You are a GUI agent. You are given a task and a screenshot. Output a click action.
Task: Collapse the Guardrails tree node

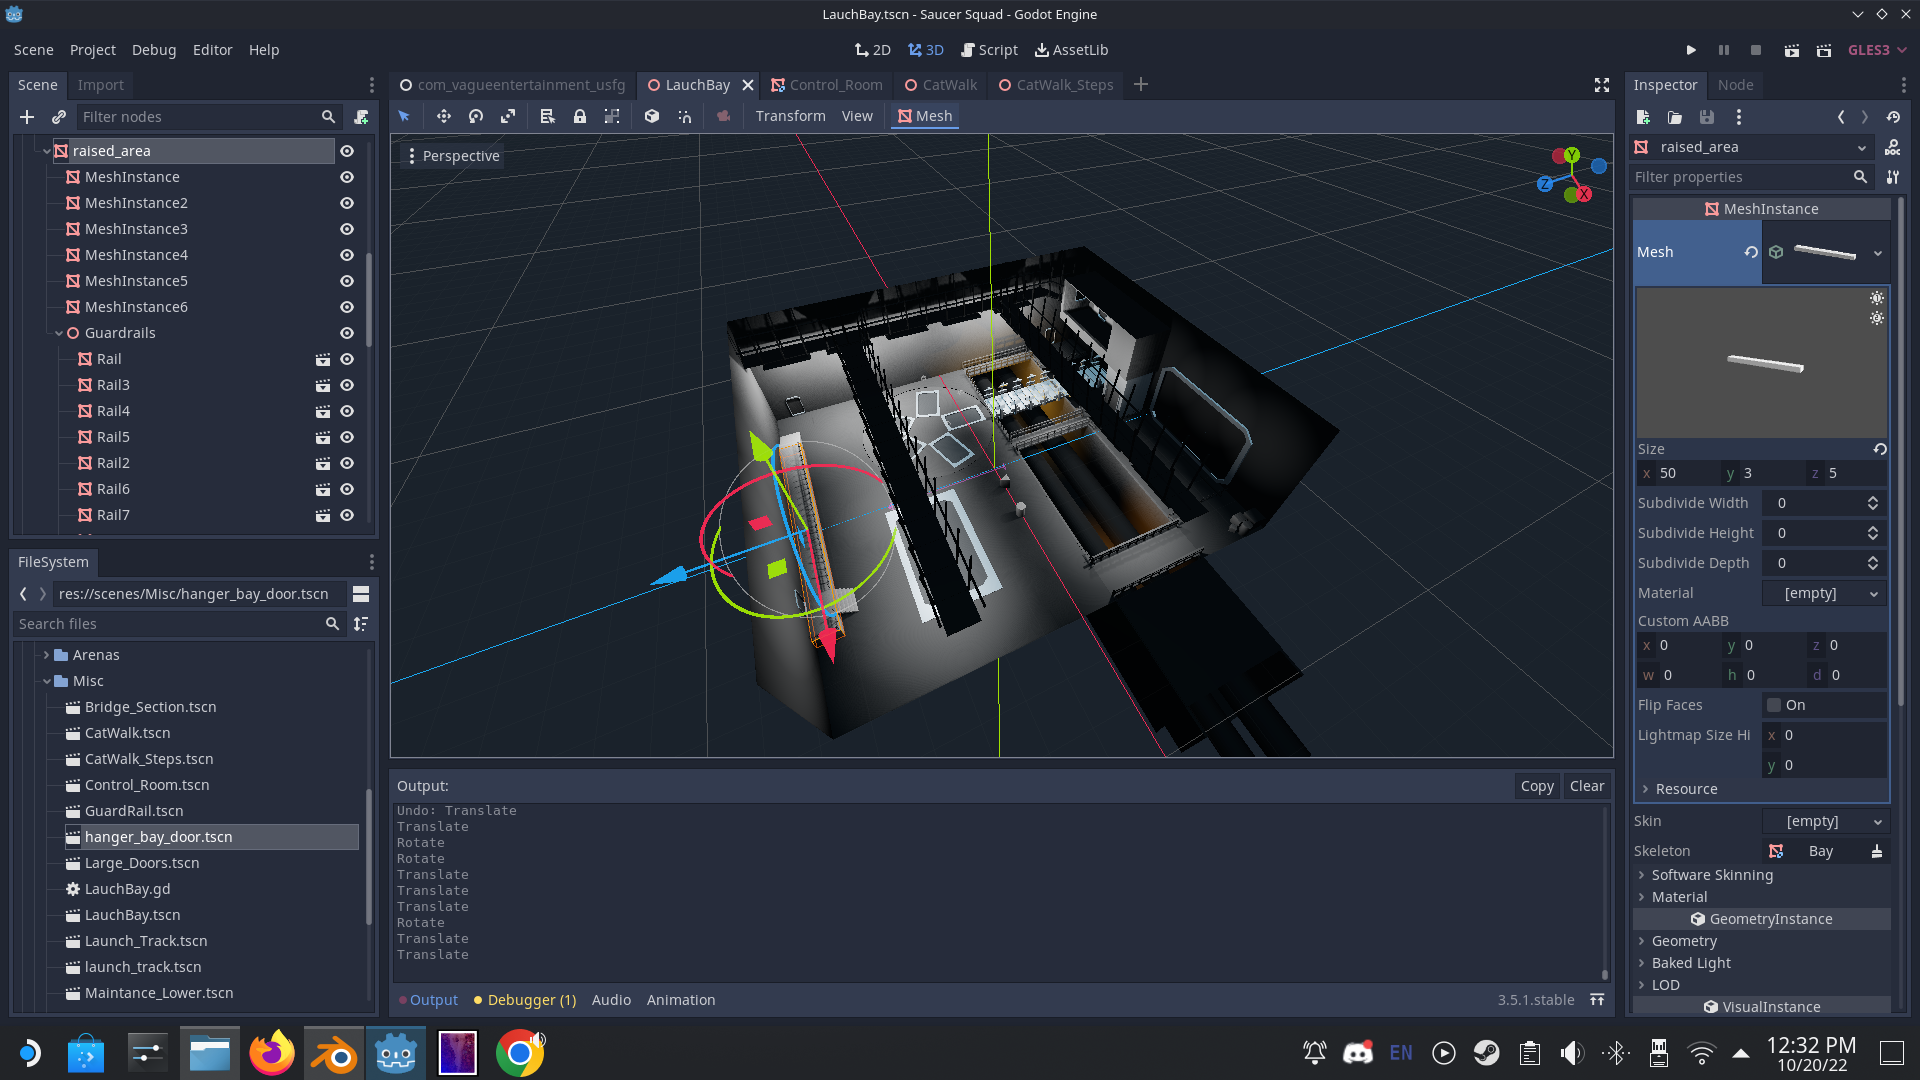[58, 333]
